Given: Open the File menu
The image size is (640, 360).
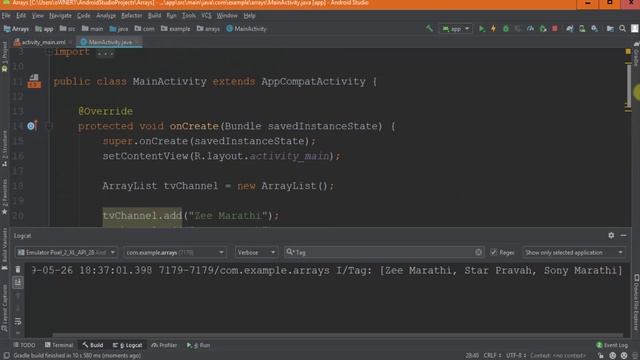Looking at the screenshot, I should click(6, 16).
